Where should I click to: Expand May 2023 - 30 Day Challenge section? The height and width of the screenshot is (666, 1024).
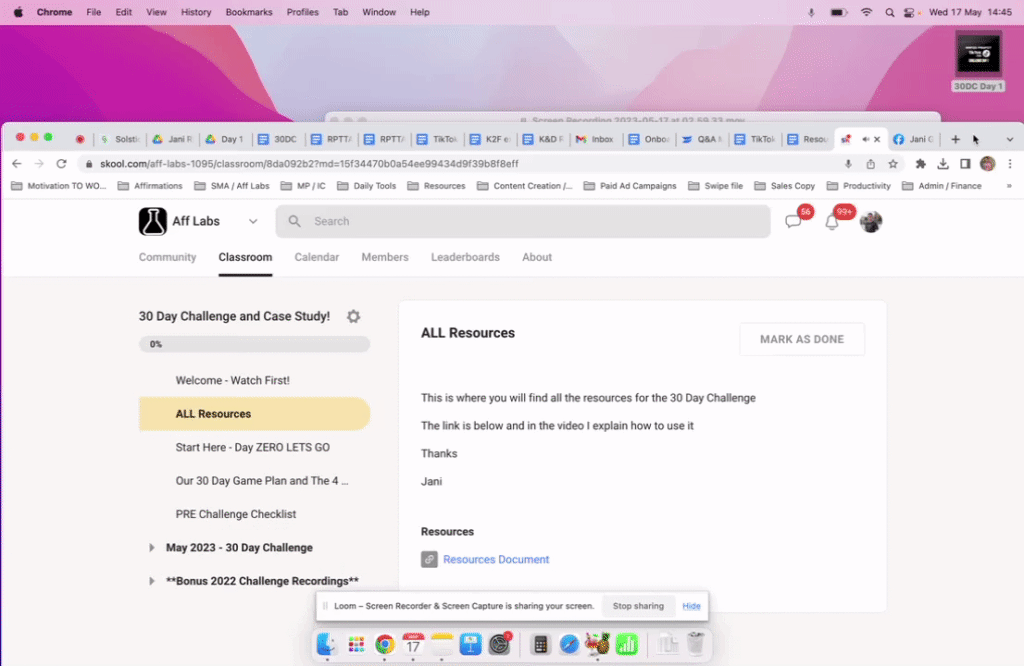point(152,548)
